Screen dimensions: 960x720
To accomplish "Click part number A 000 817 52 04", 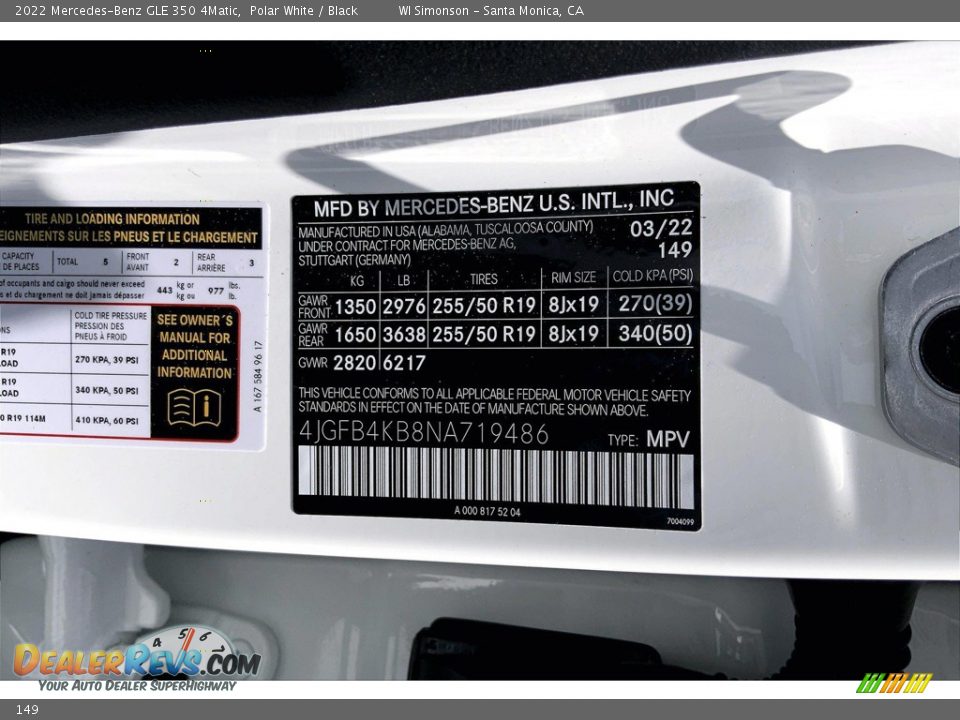I will (487, 511).
